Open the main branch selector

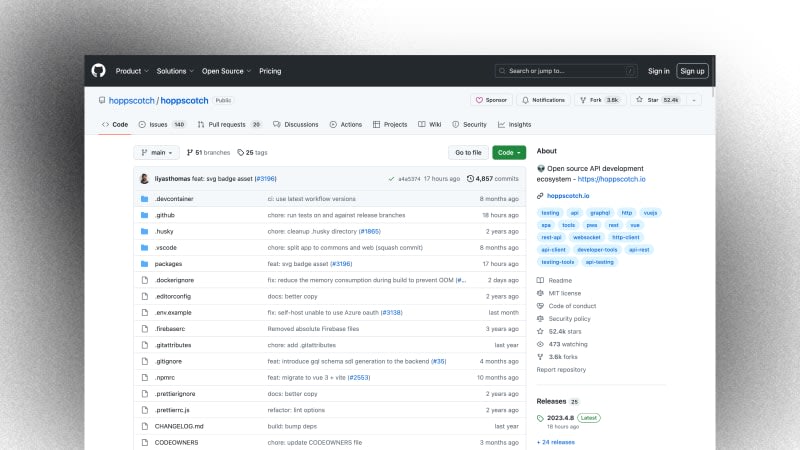click(x=156, y=153)
